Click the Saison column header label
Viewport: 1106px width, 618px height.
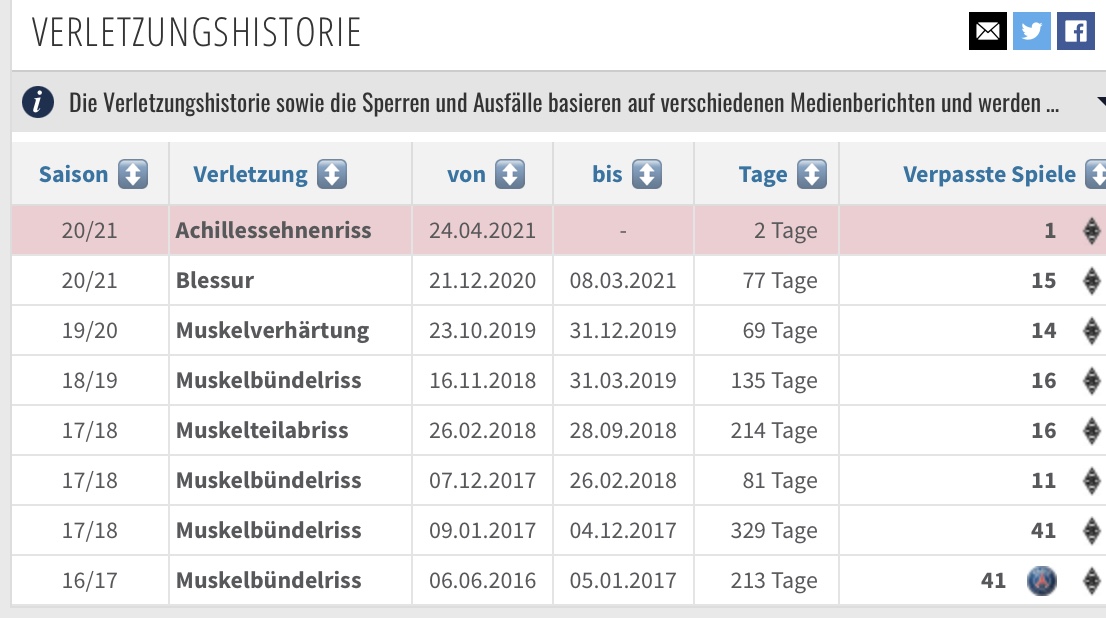(73, 175)
